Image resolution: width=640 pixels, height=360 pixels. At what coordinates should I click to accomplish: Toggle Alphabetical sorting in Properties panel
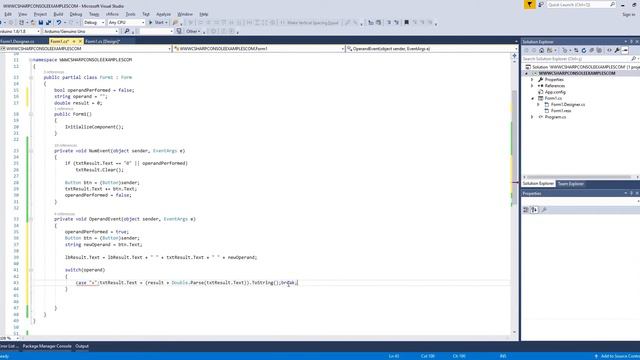(x=534, y=210)
